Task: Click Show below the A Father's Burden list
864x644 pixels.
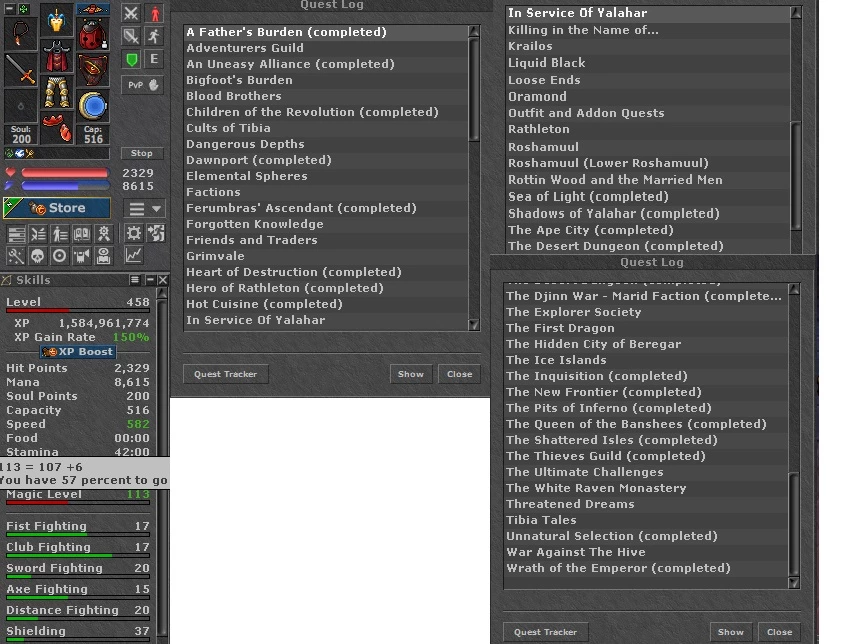Action: [411, 374]
